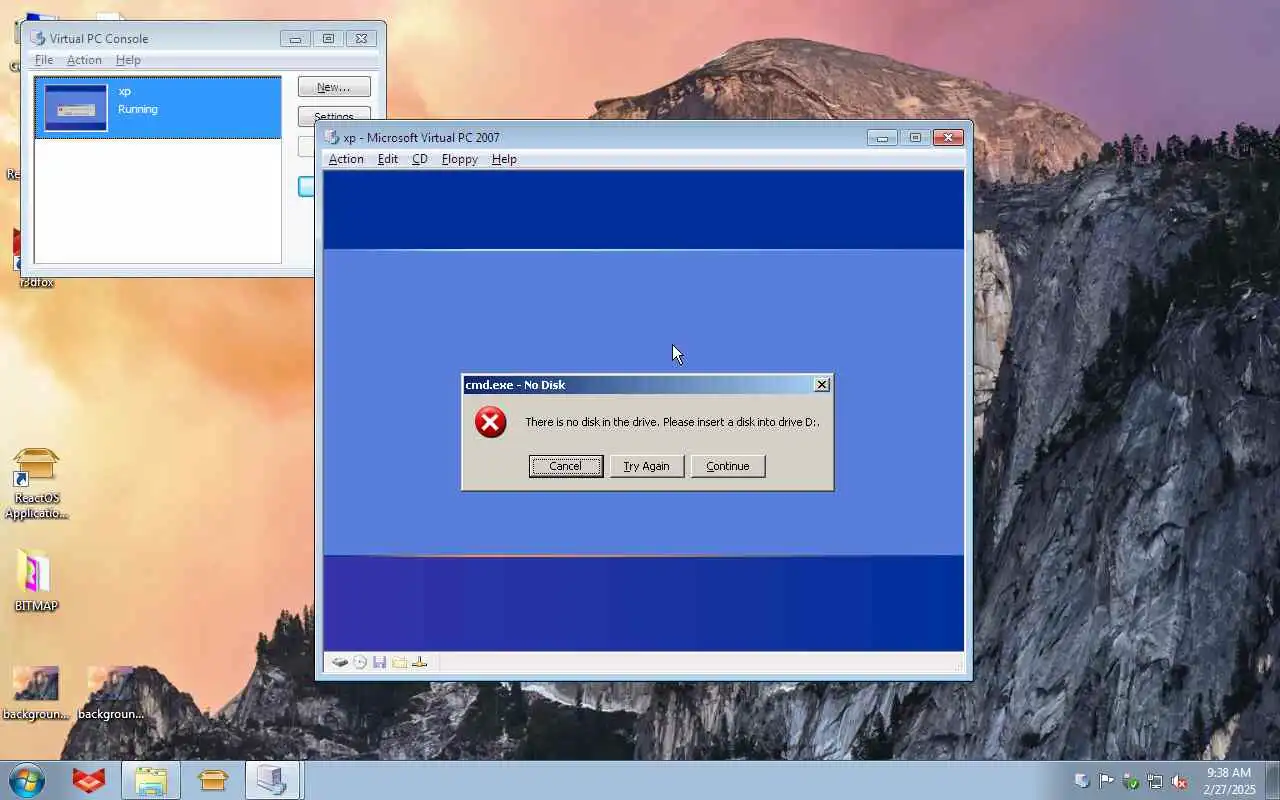The width and height of the screenshot is (1280, 800).
Task: Click the Virtual PC tray icon
Action: pos(1082,781)
